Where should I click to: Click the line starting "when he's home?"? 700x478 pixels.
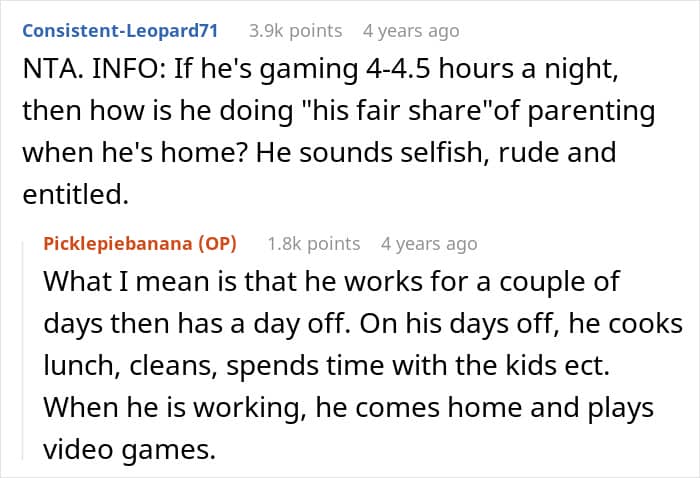click(319, 153)
